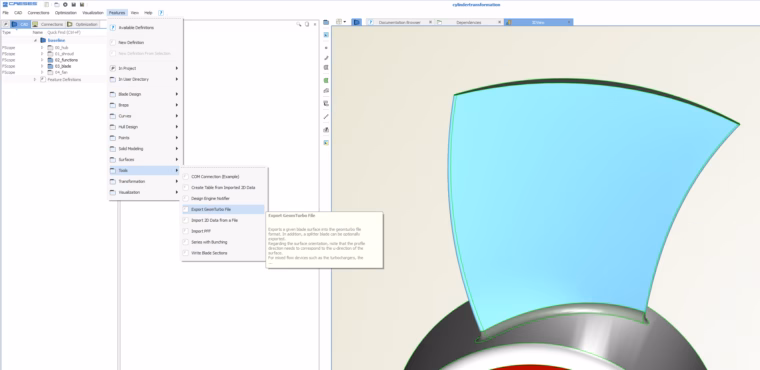Click the help question-mark icon in menu bar

pos(161,13)
